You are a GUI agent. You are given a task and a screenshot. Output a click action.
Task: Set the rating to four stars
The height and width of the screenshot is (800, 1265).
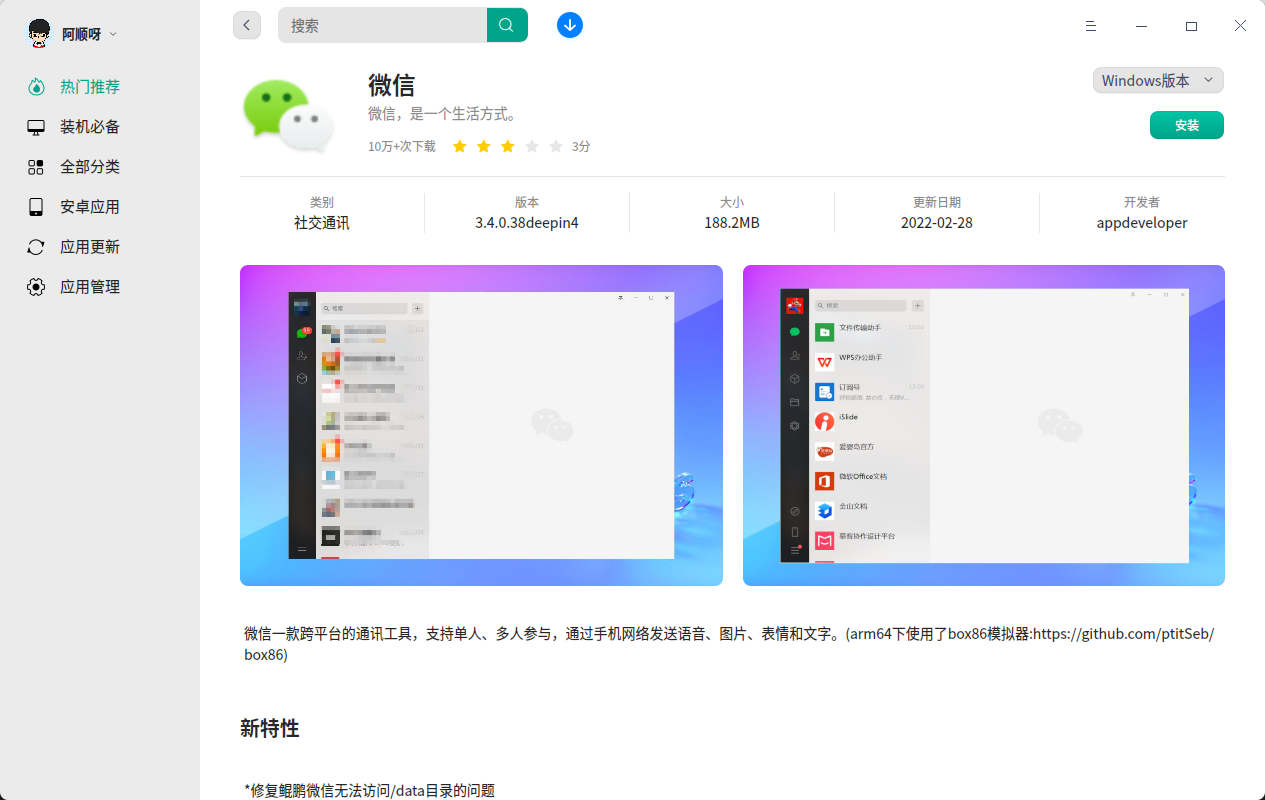[532, 146]
